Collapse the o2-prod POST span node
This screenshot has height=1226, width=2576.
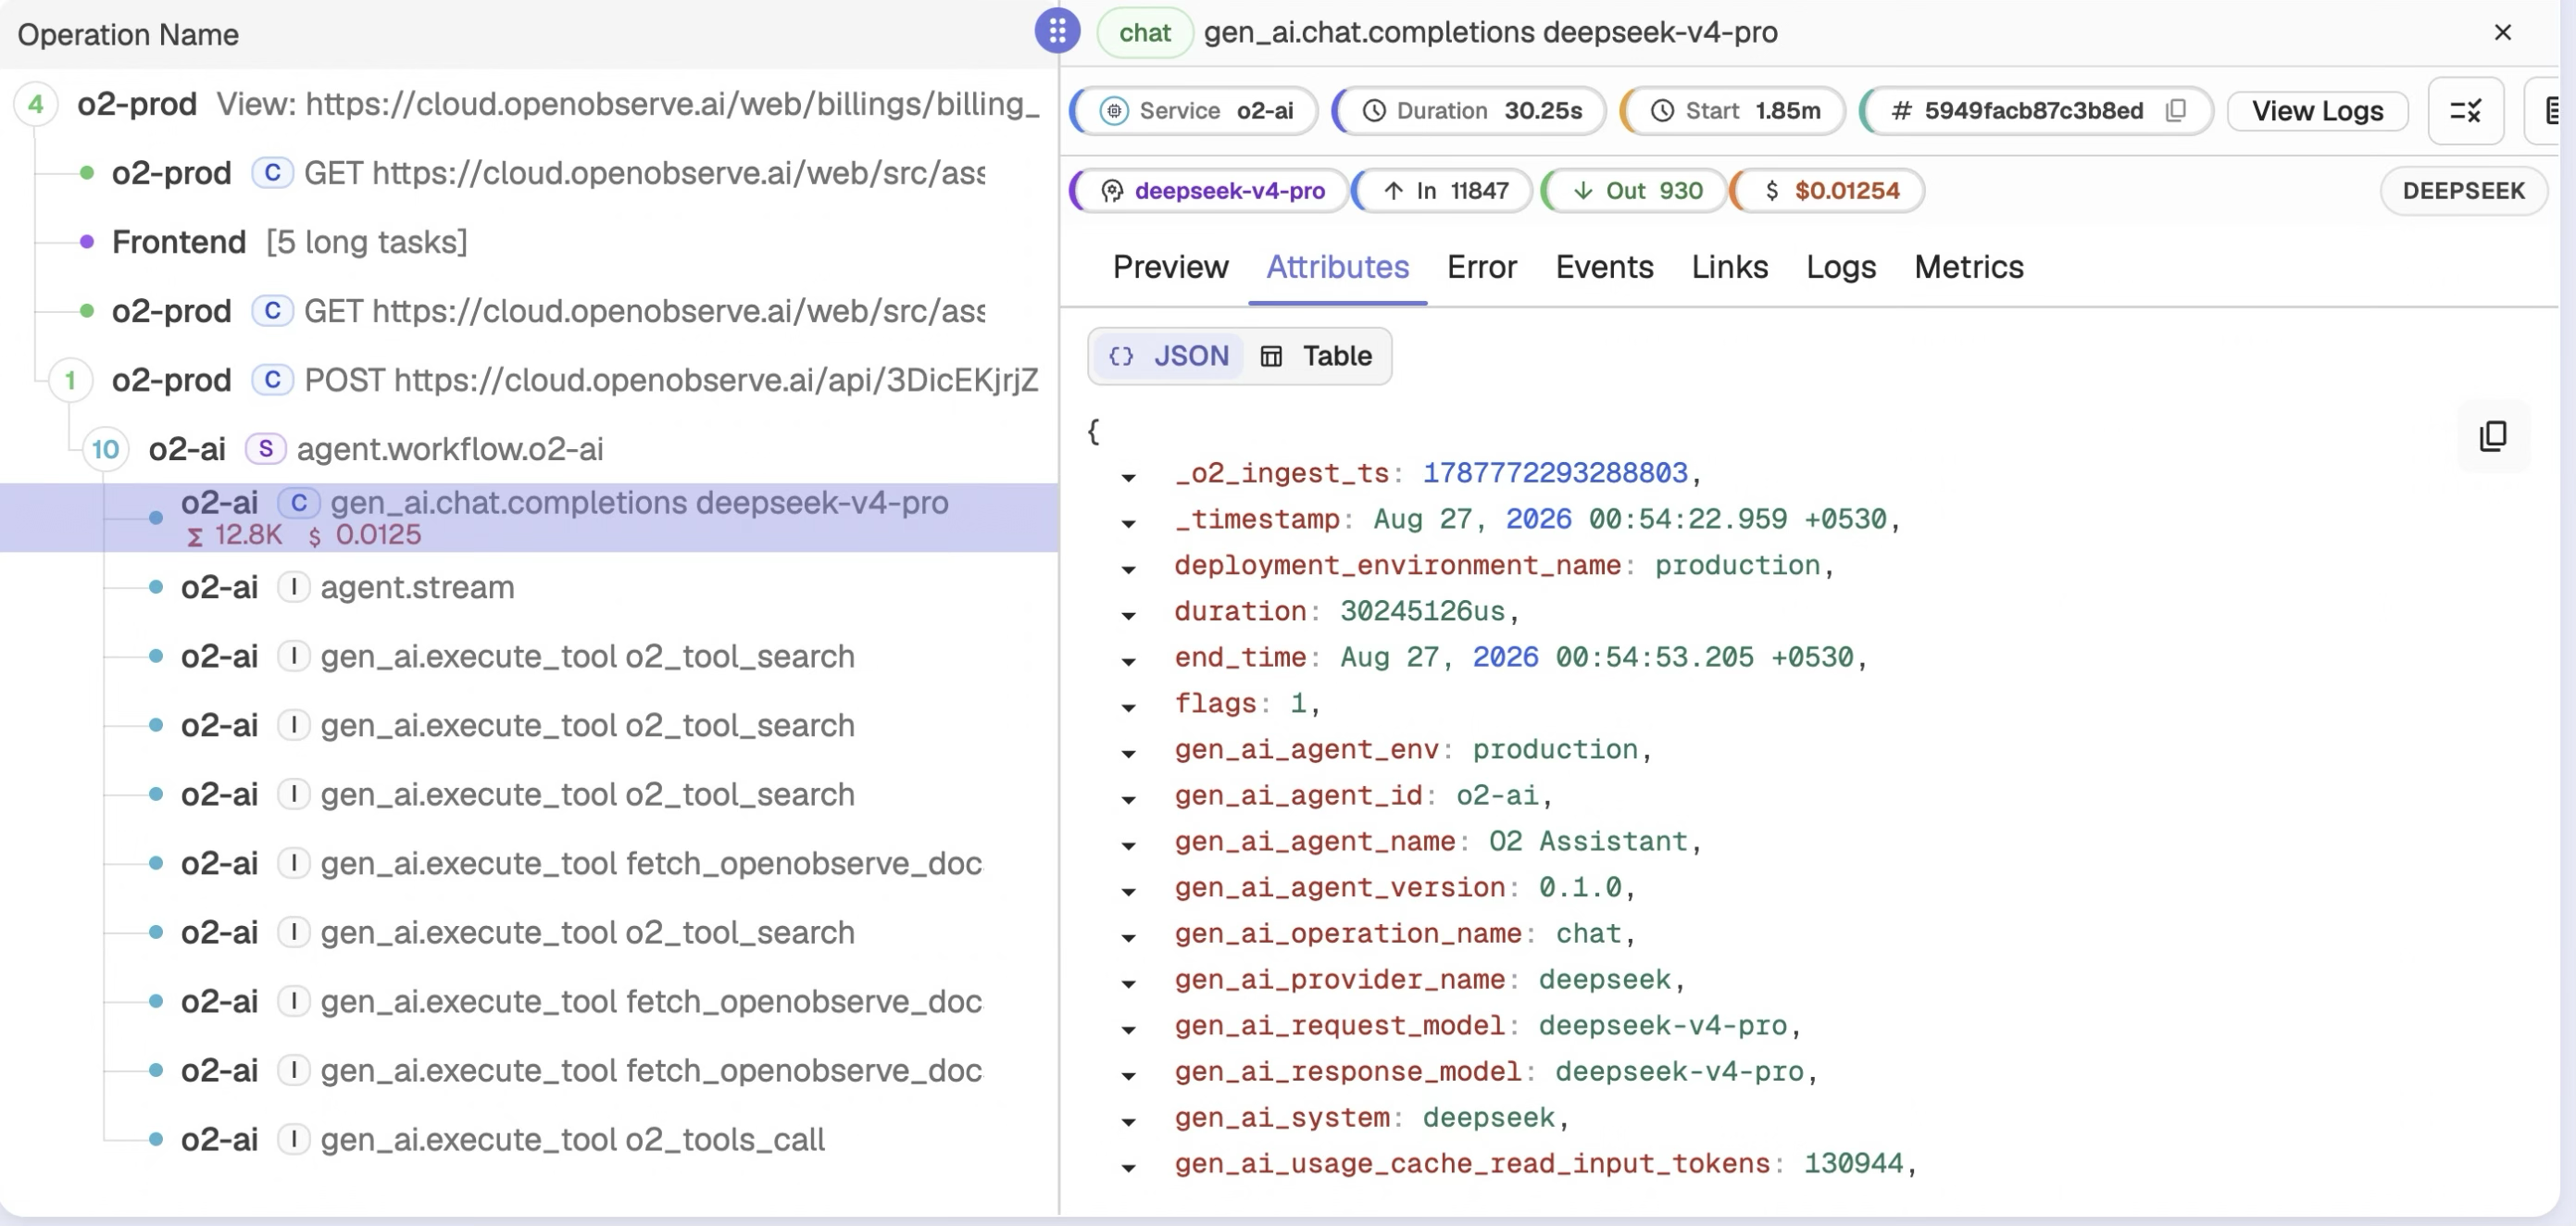[70, 380]
